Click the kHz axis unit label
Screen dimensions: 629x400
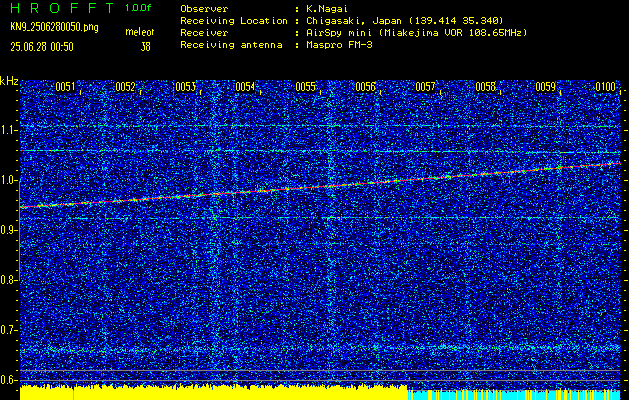coord(9,81)
